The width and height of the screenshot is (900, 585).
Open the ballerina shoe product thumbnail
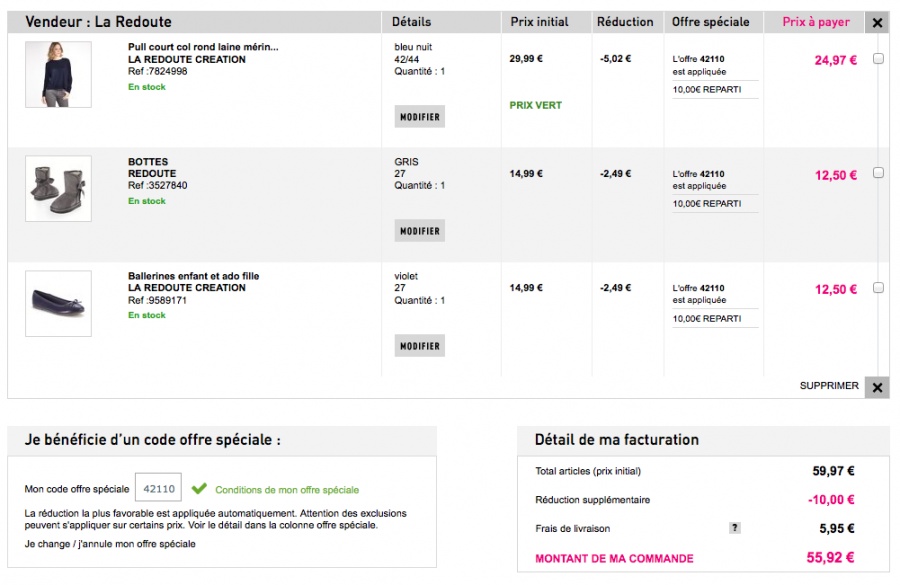[x=59, y=303]
